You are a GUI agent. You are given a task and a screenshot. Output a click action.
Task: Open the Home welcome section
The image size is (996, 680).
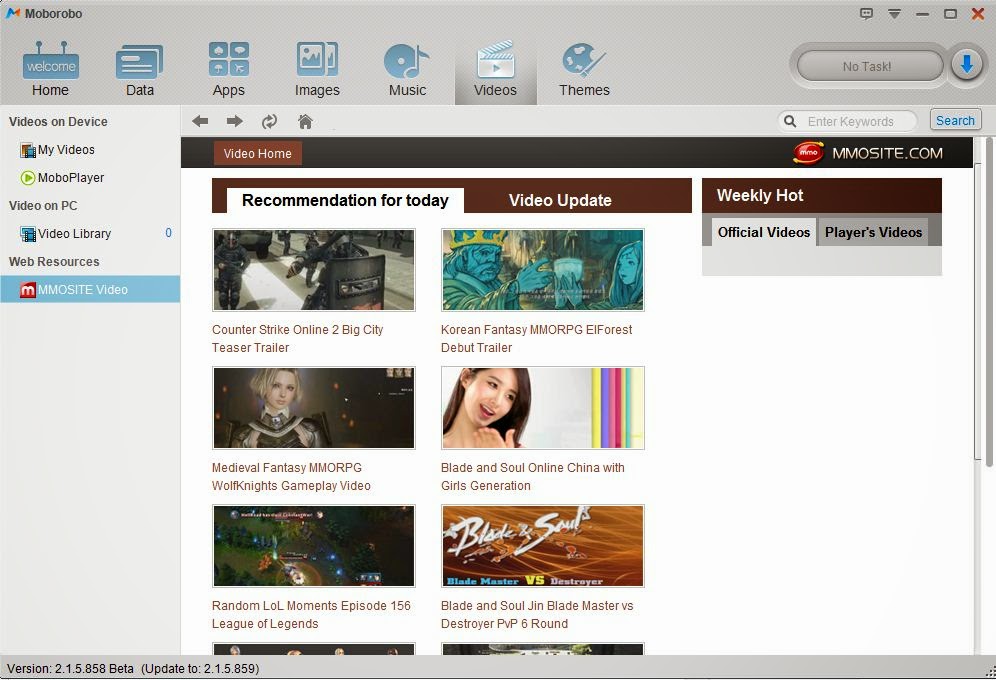click(50, 69)
